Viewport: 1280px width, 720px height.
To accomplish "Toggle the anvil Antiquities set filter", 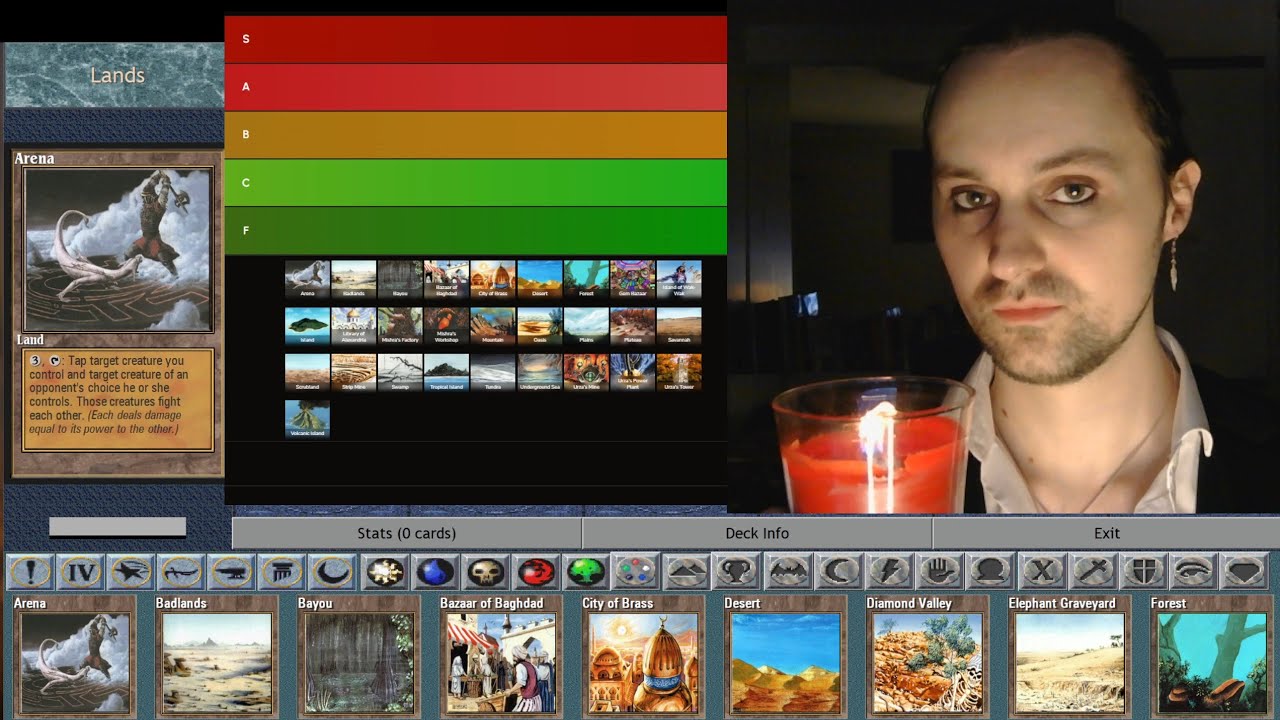I will (x=231, y=572).
